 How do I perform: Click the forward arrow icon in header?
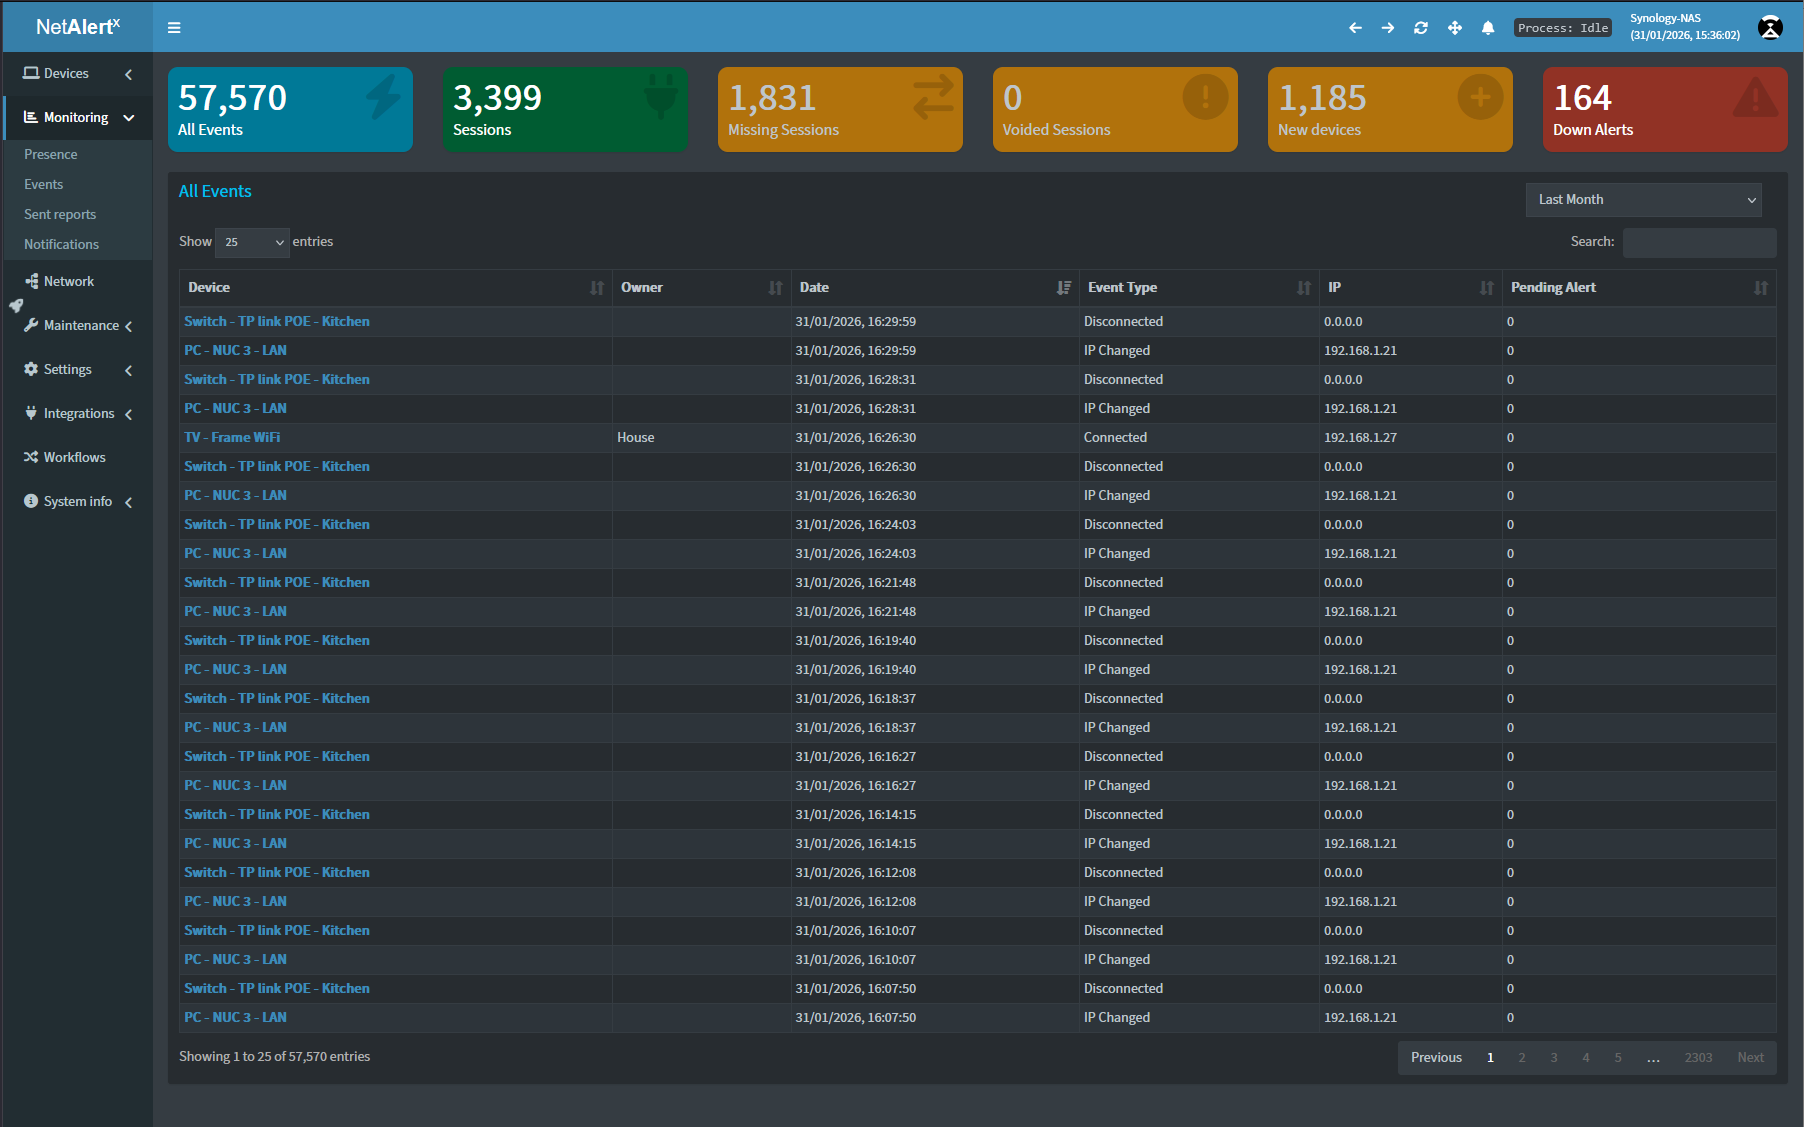(1388, 28)
